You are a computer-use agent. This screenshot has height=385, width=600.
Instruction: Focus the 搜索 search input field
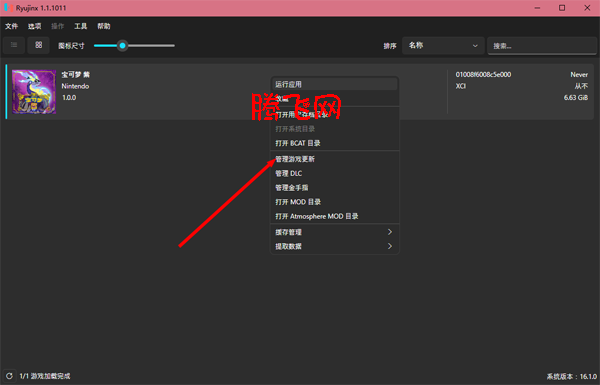[x=542, y=46]
